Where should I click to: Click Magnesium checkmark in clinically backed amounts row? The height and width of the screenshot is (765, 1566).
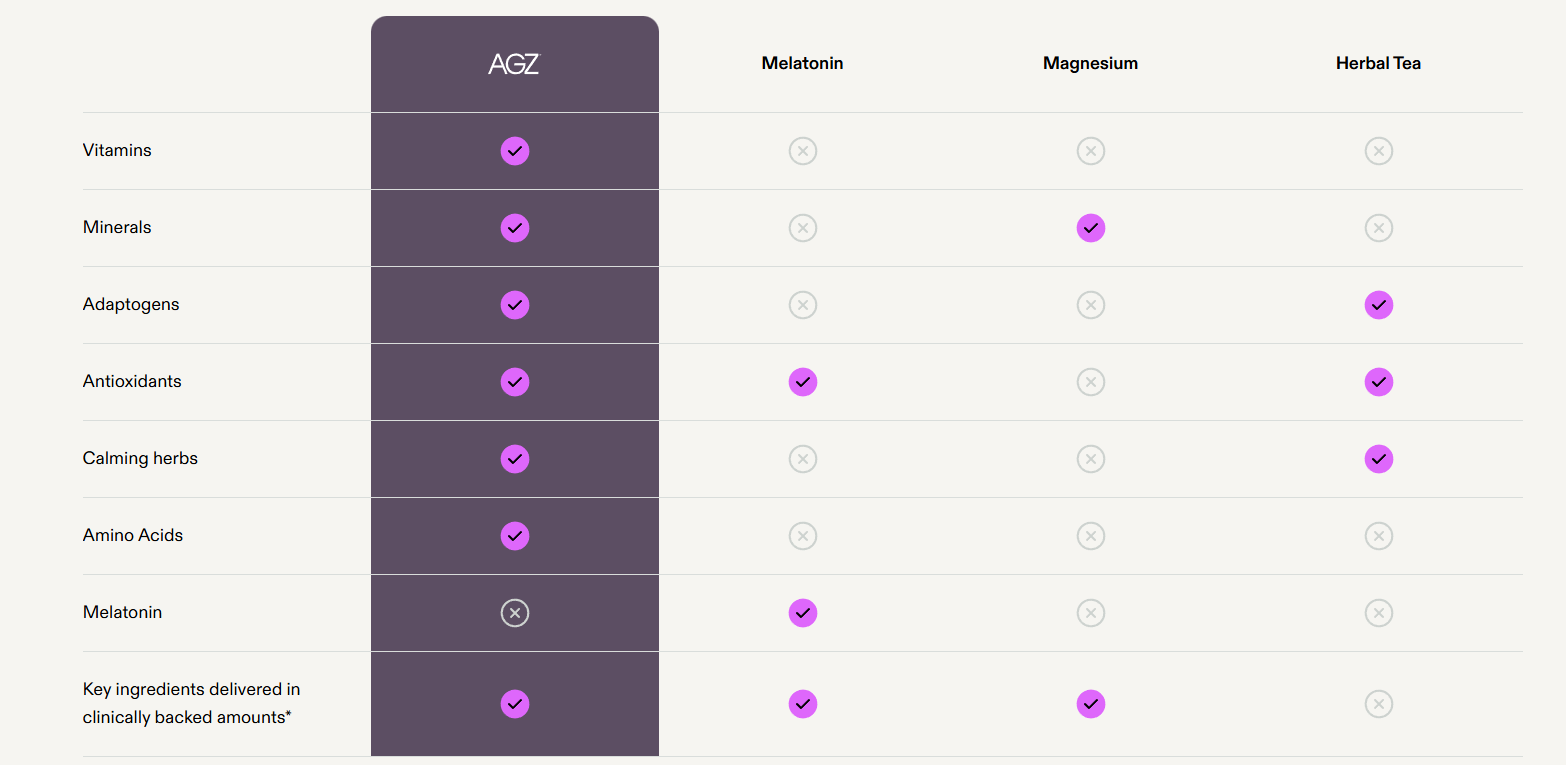tap(1091, 704)
